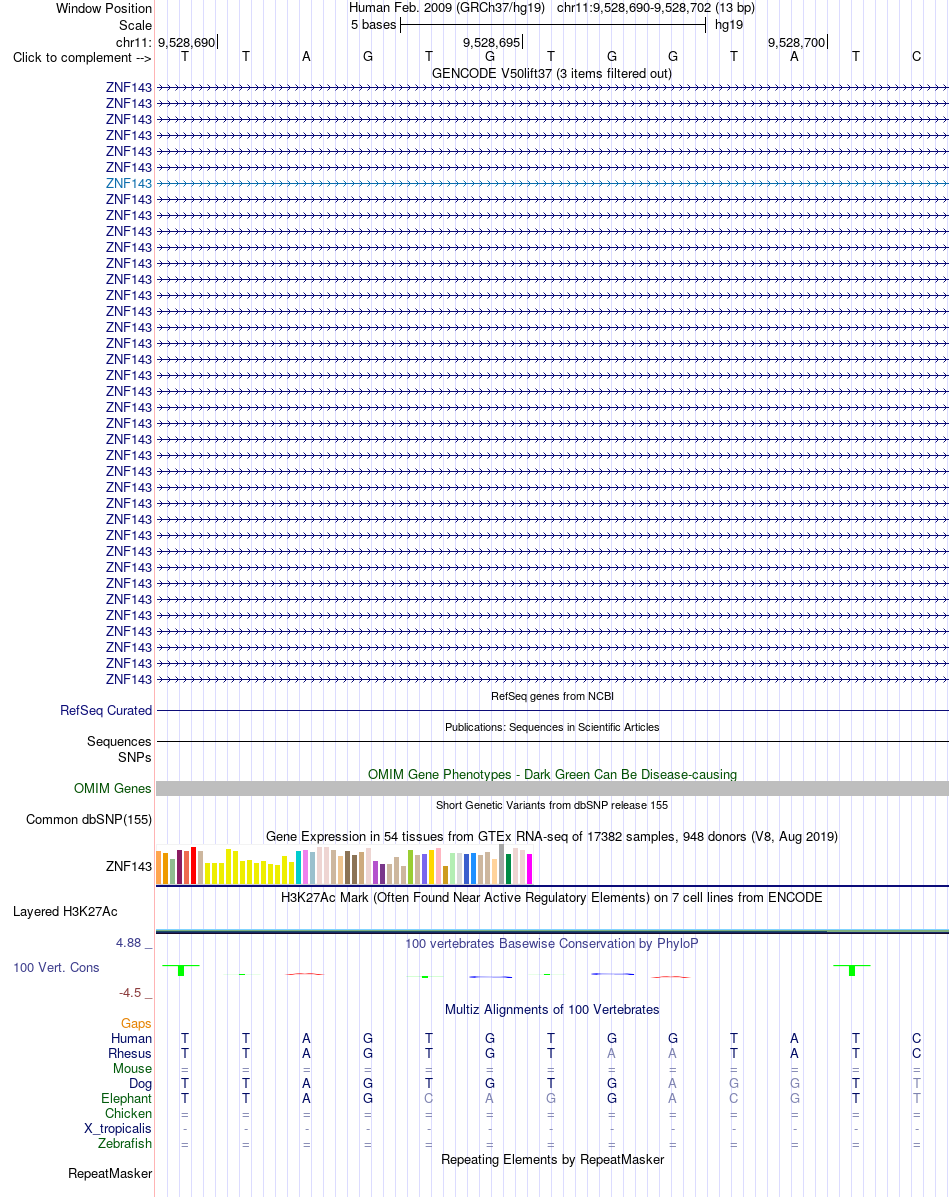Click the Sequences SNPs track label
950x1197 pixels.
tap(118, 749)
